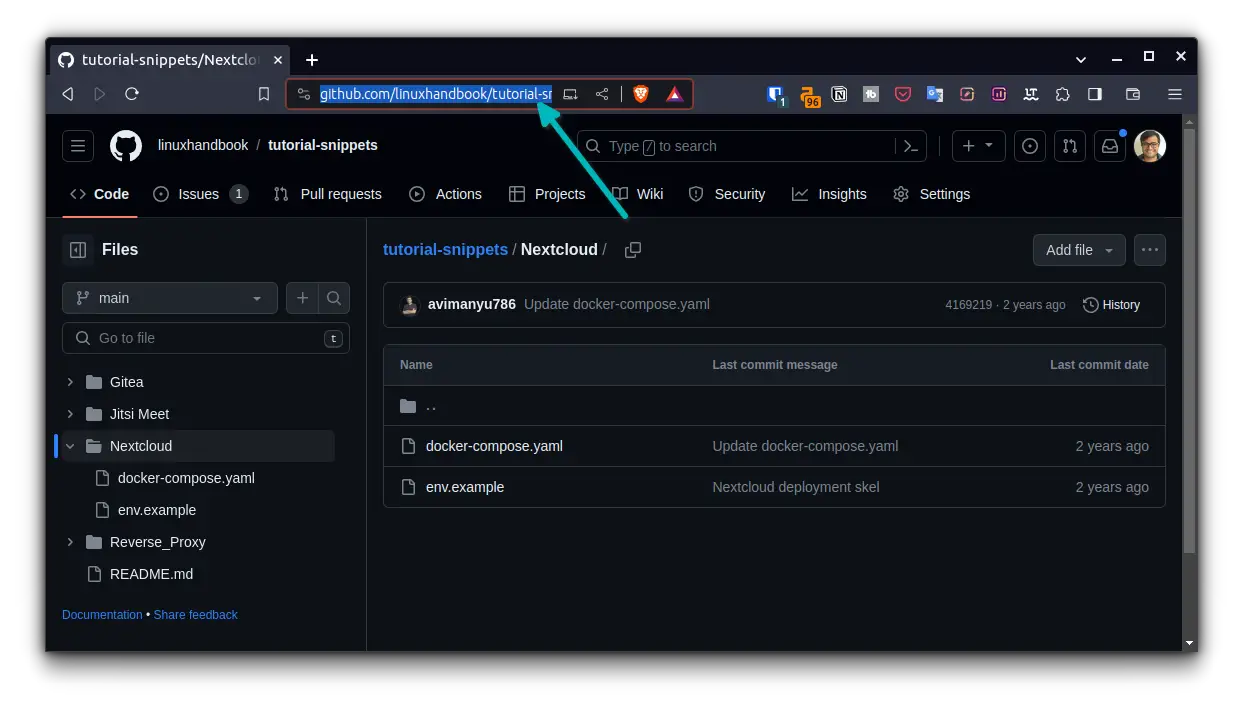
Task: Open repository Settings tab
Action: click(x=932, y=194)
